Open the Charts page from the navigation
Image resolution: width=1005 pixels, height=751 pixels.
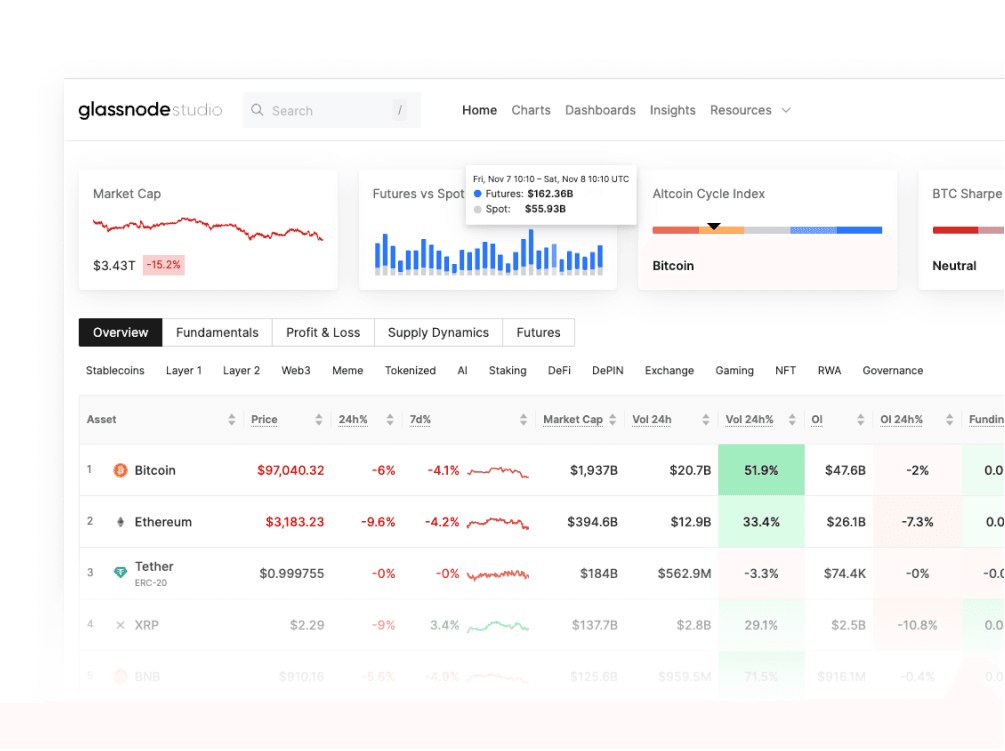click(531, 110)
